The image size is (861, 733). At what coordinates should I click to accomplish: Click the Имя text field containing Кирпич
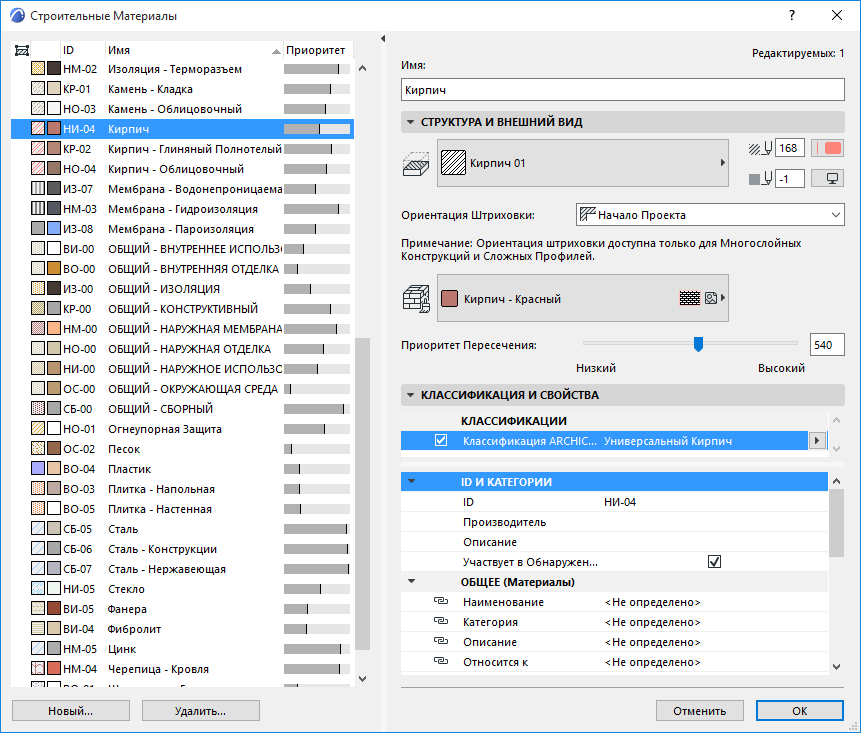coord(623,89)
